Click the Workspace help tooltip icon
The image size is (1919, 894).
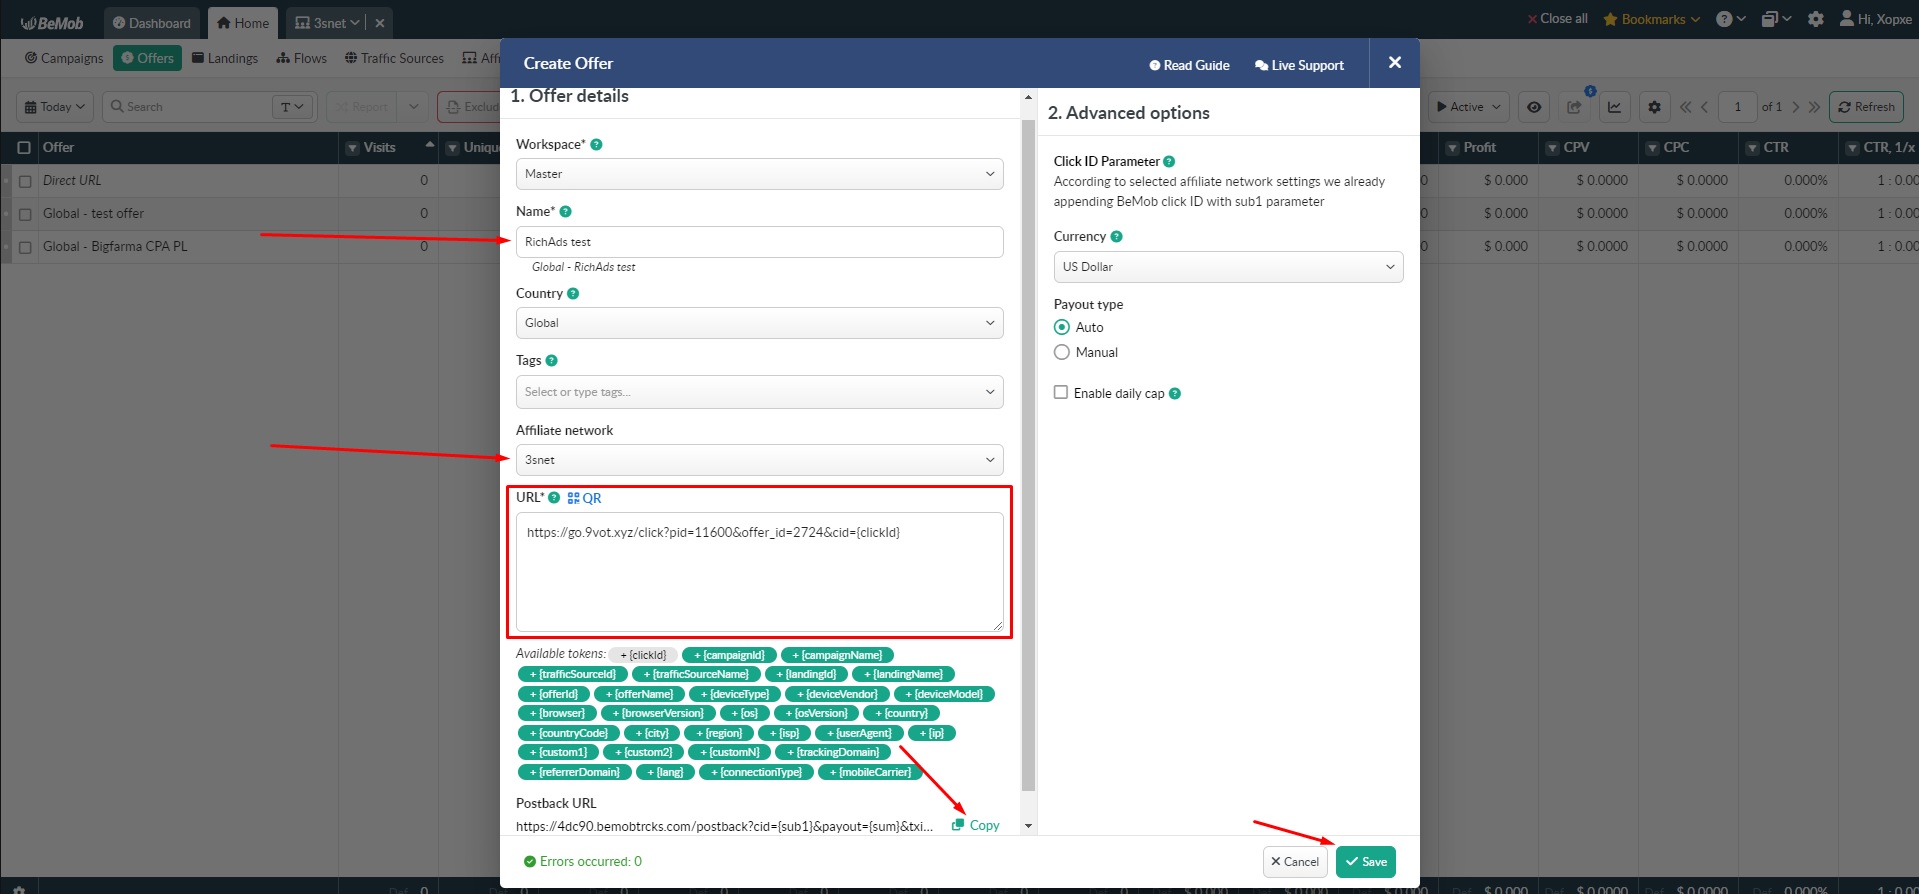click(x=596, y=144)
